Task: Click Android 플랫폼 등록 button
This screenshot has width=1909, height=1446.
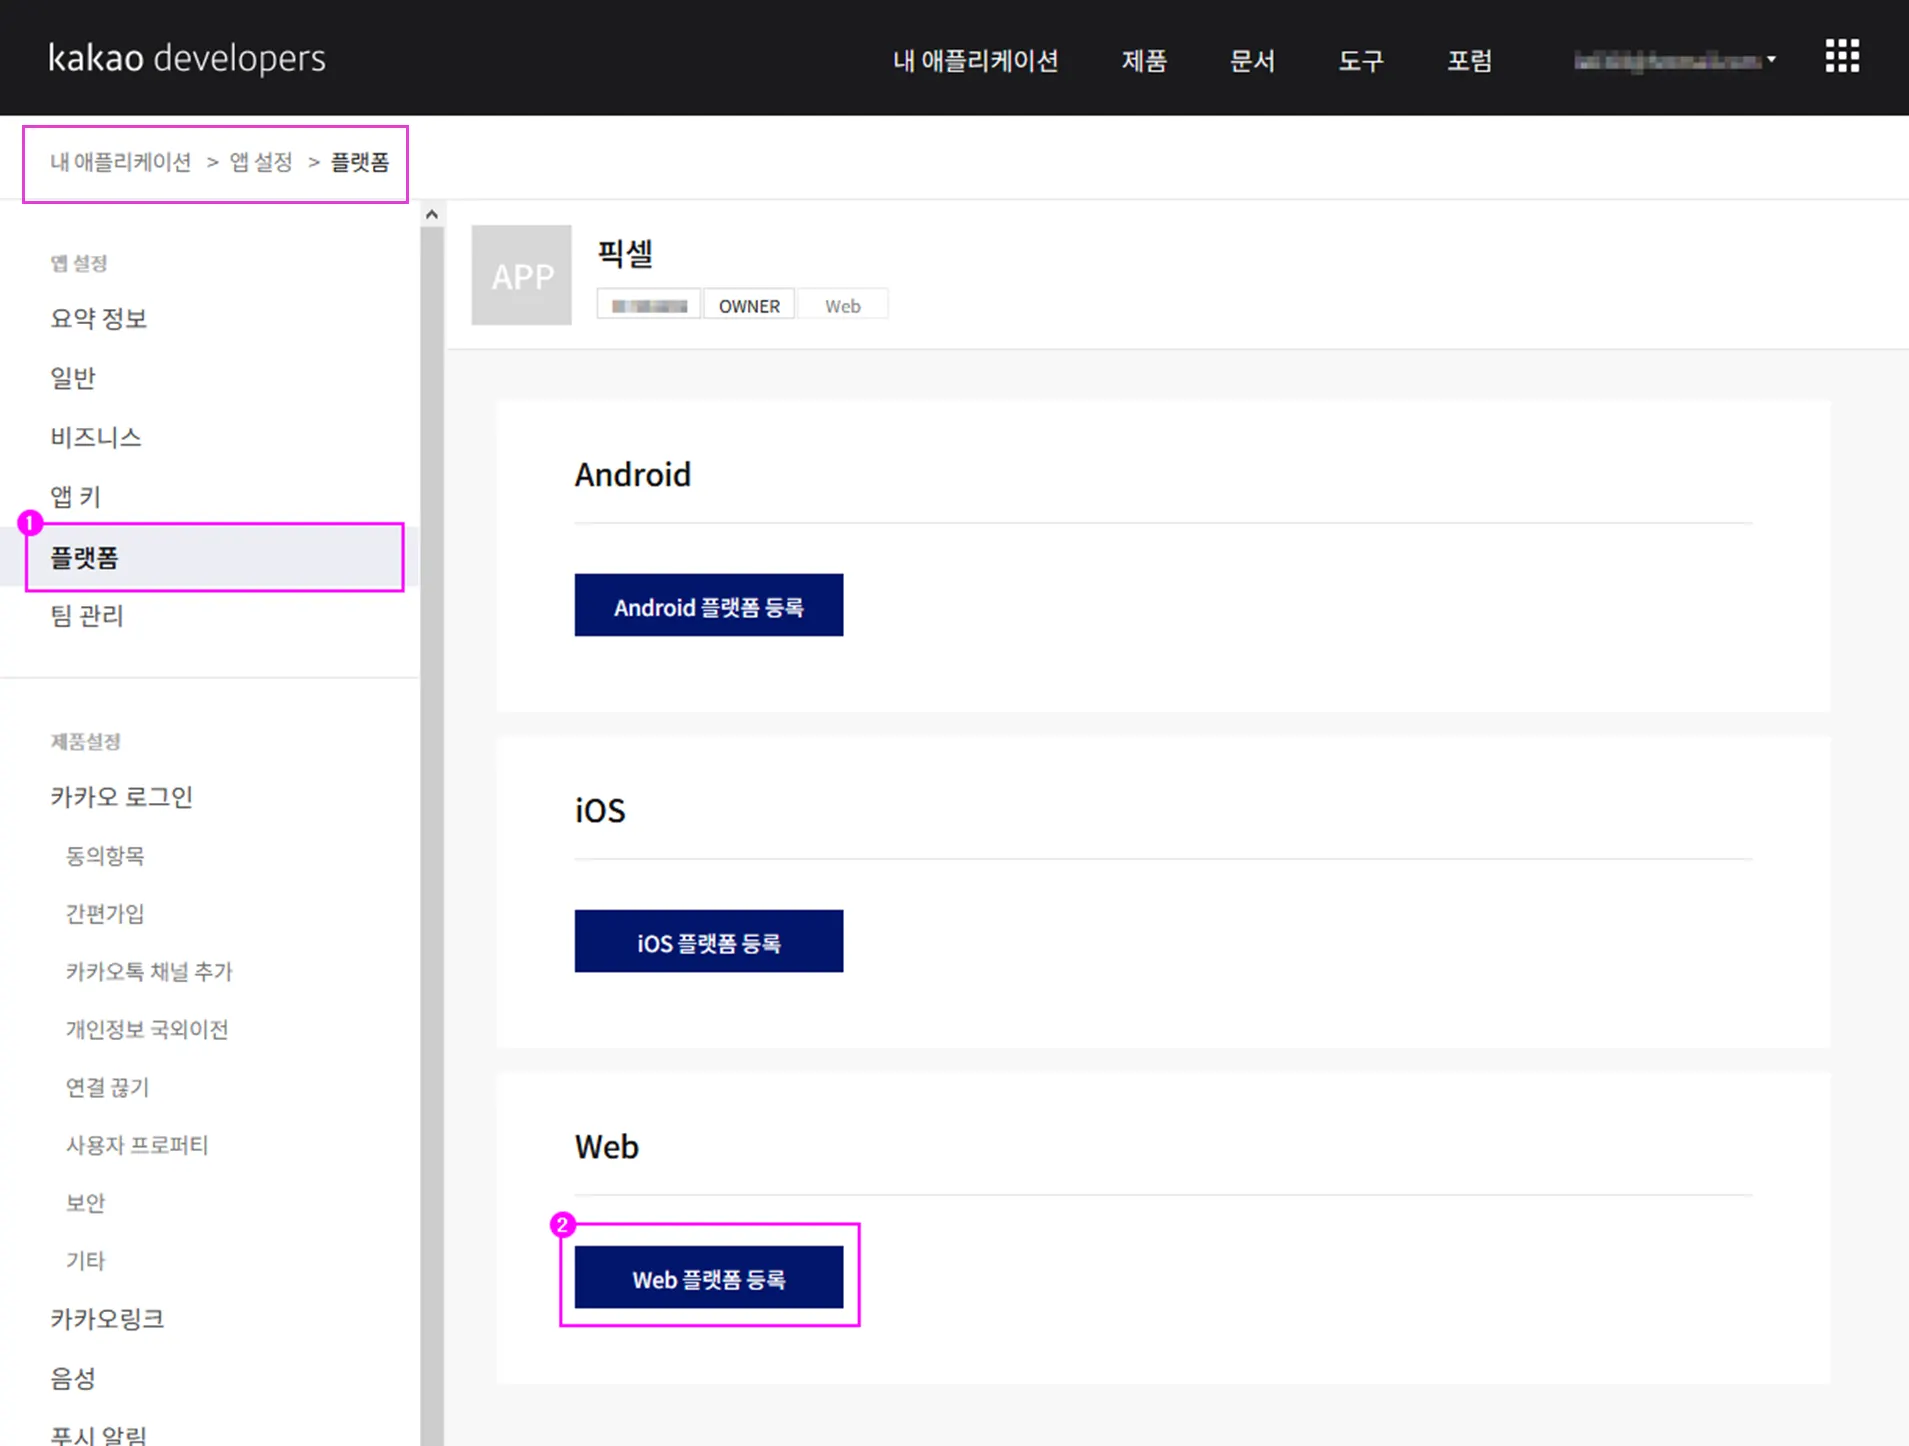Action: click(709, 605)
